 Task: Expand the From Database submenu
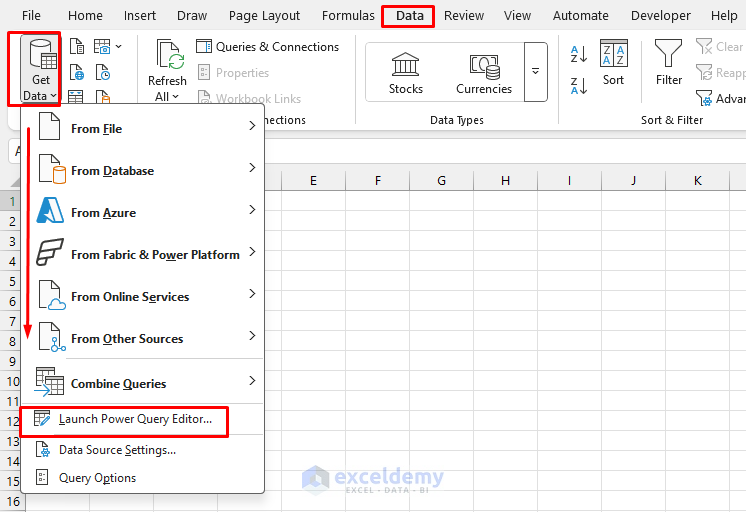(143, 170)
